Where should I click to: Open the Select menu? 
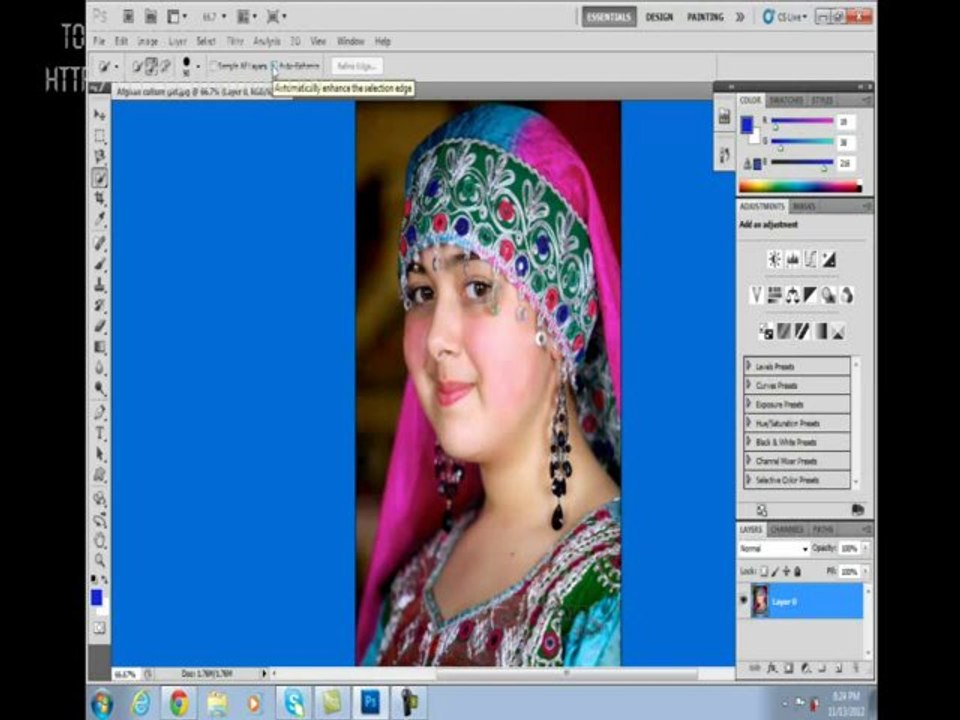[x=206, y=41]
